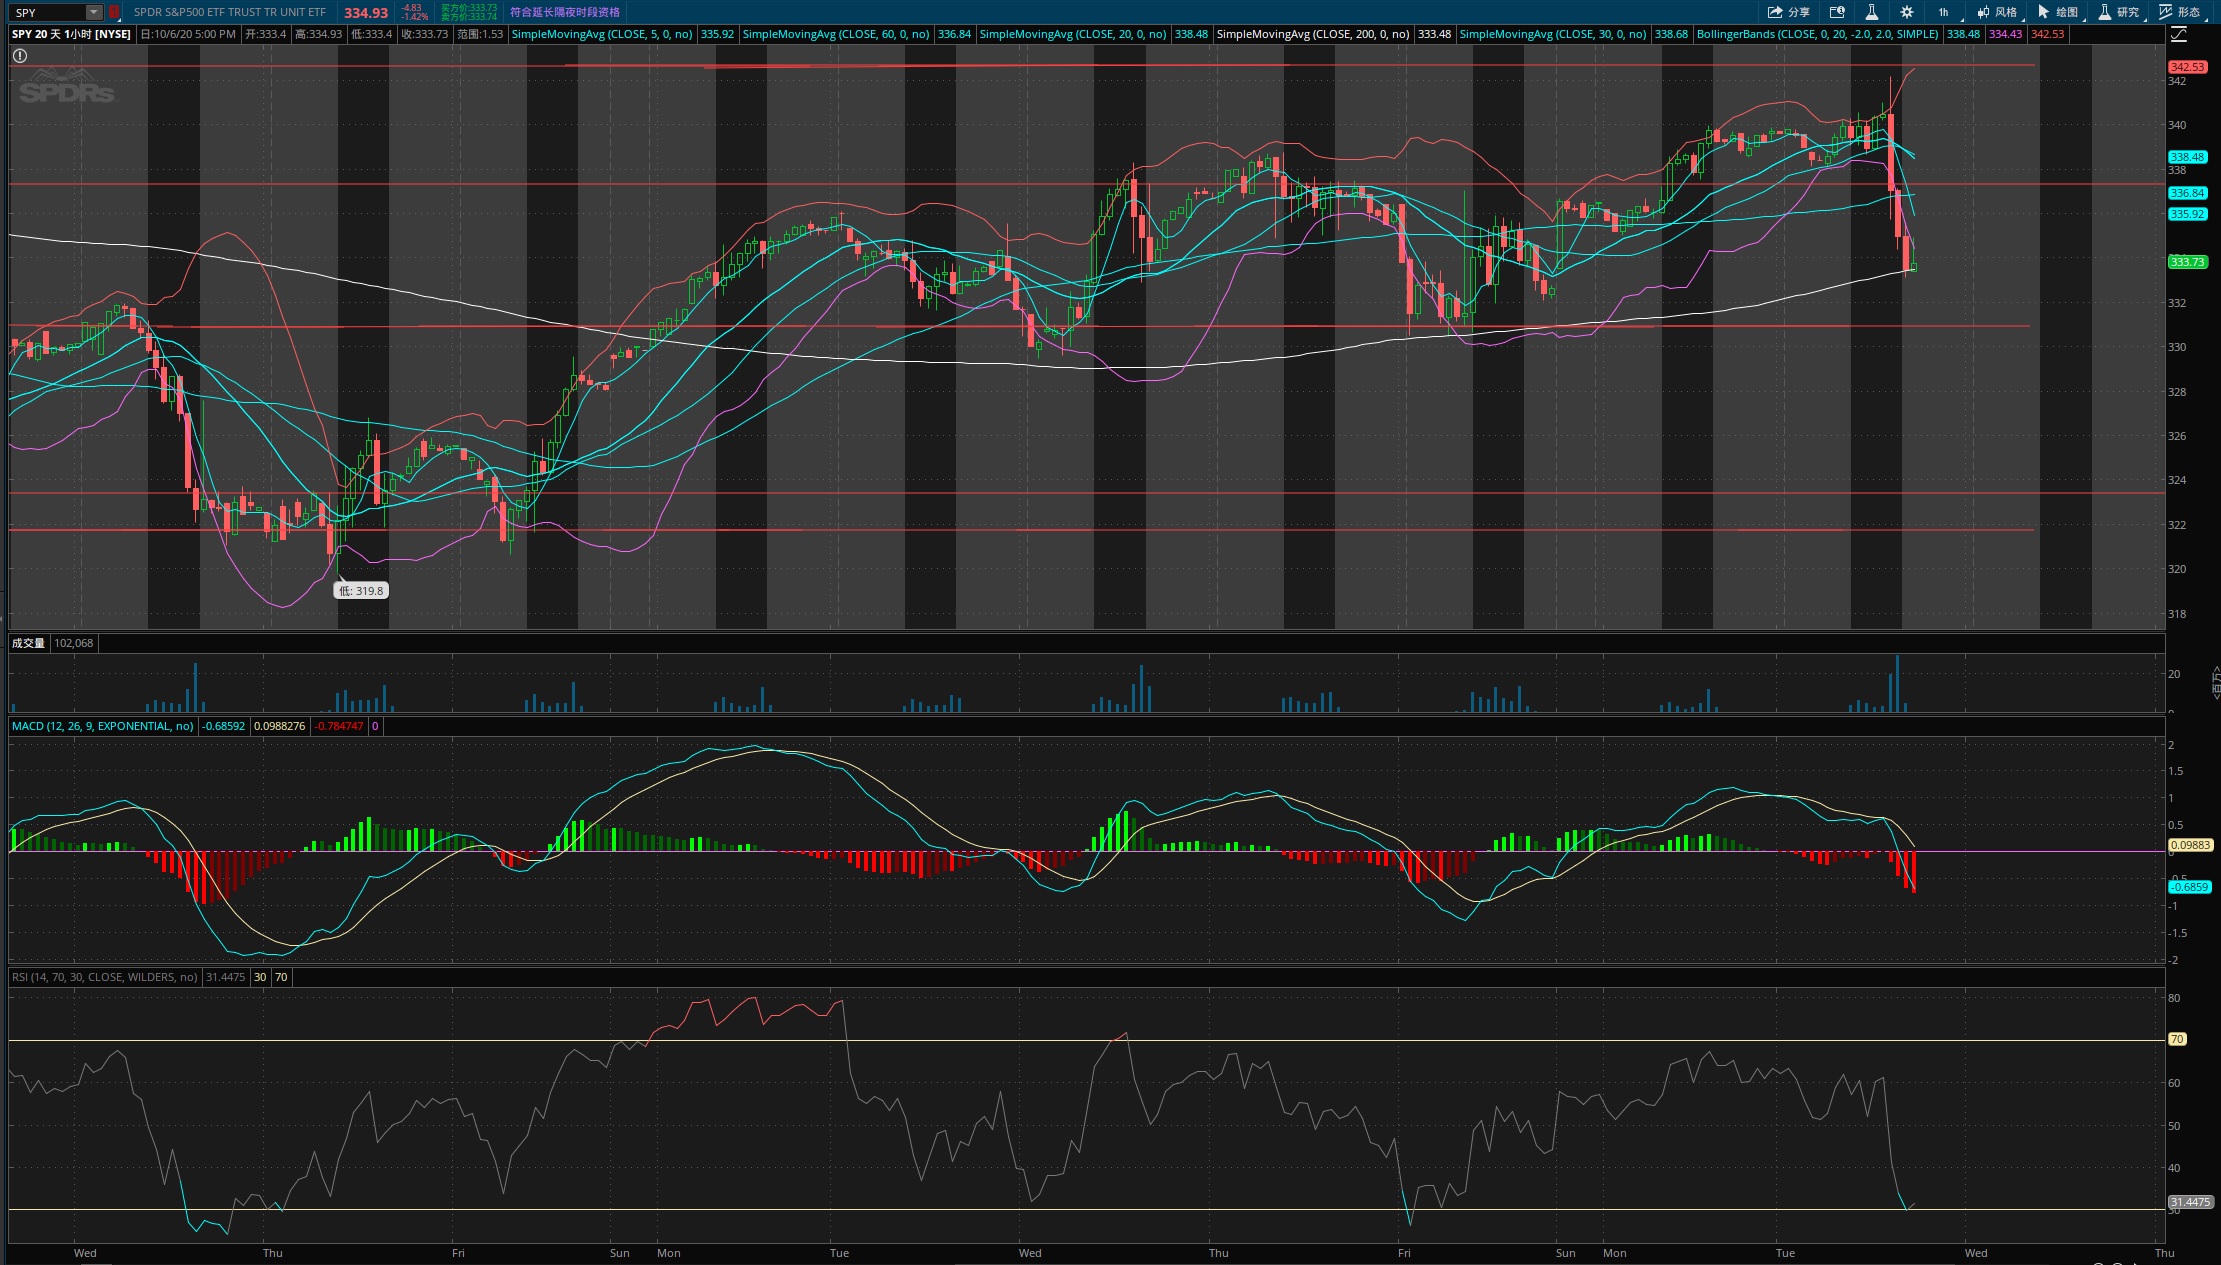Click the MACD study label

pos(102,726)
